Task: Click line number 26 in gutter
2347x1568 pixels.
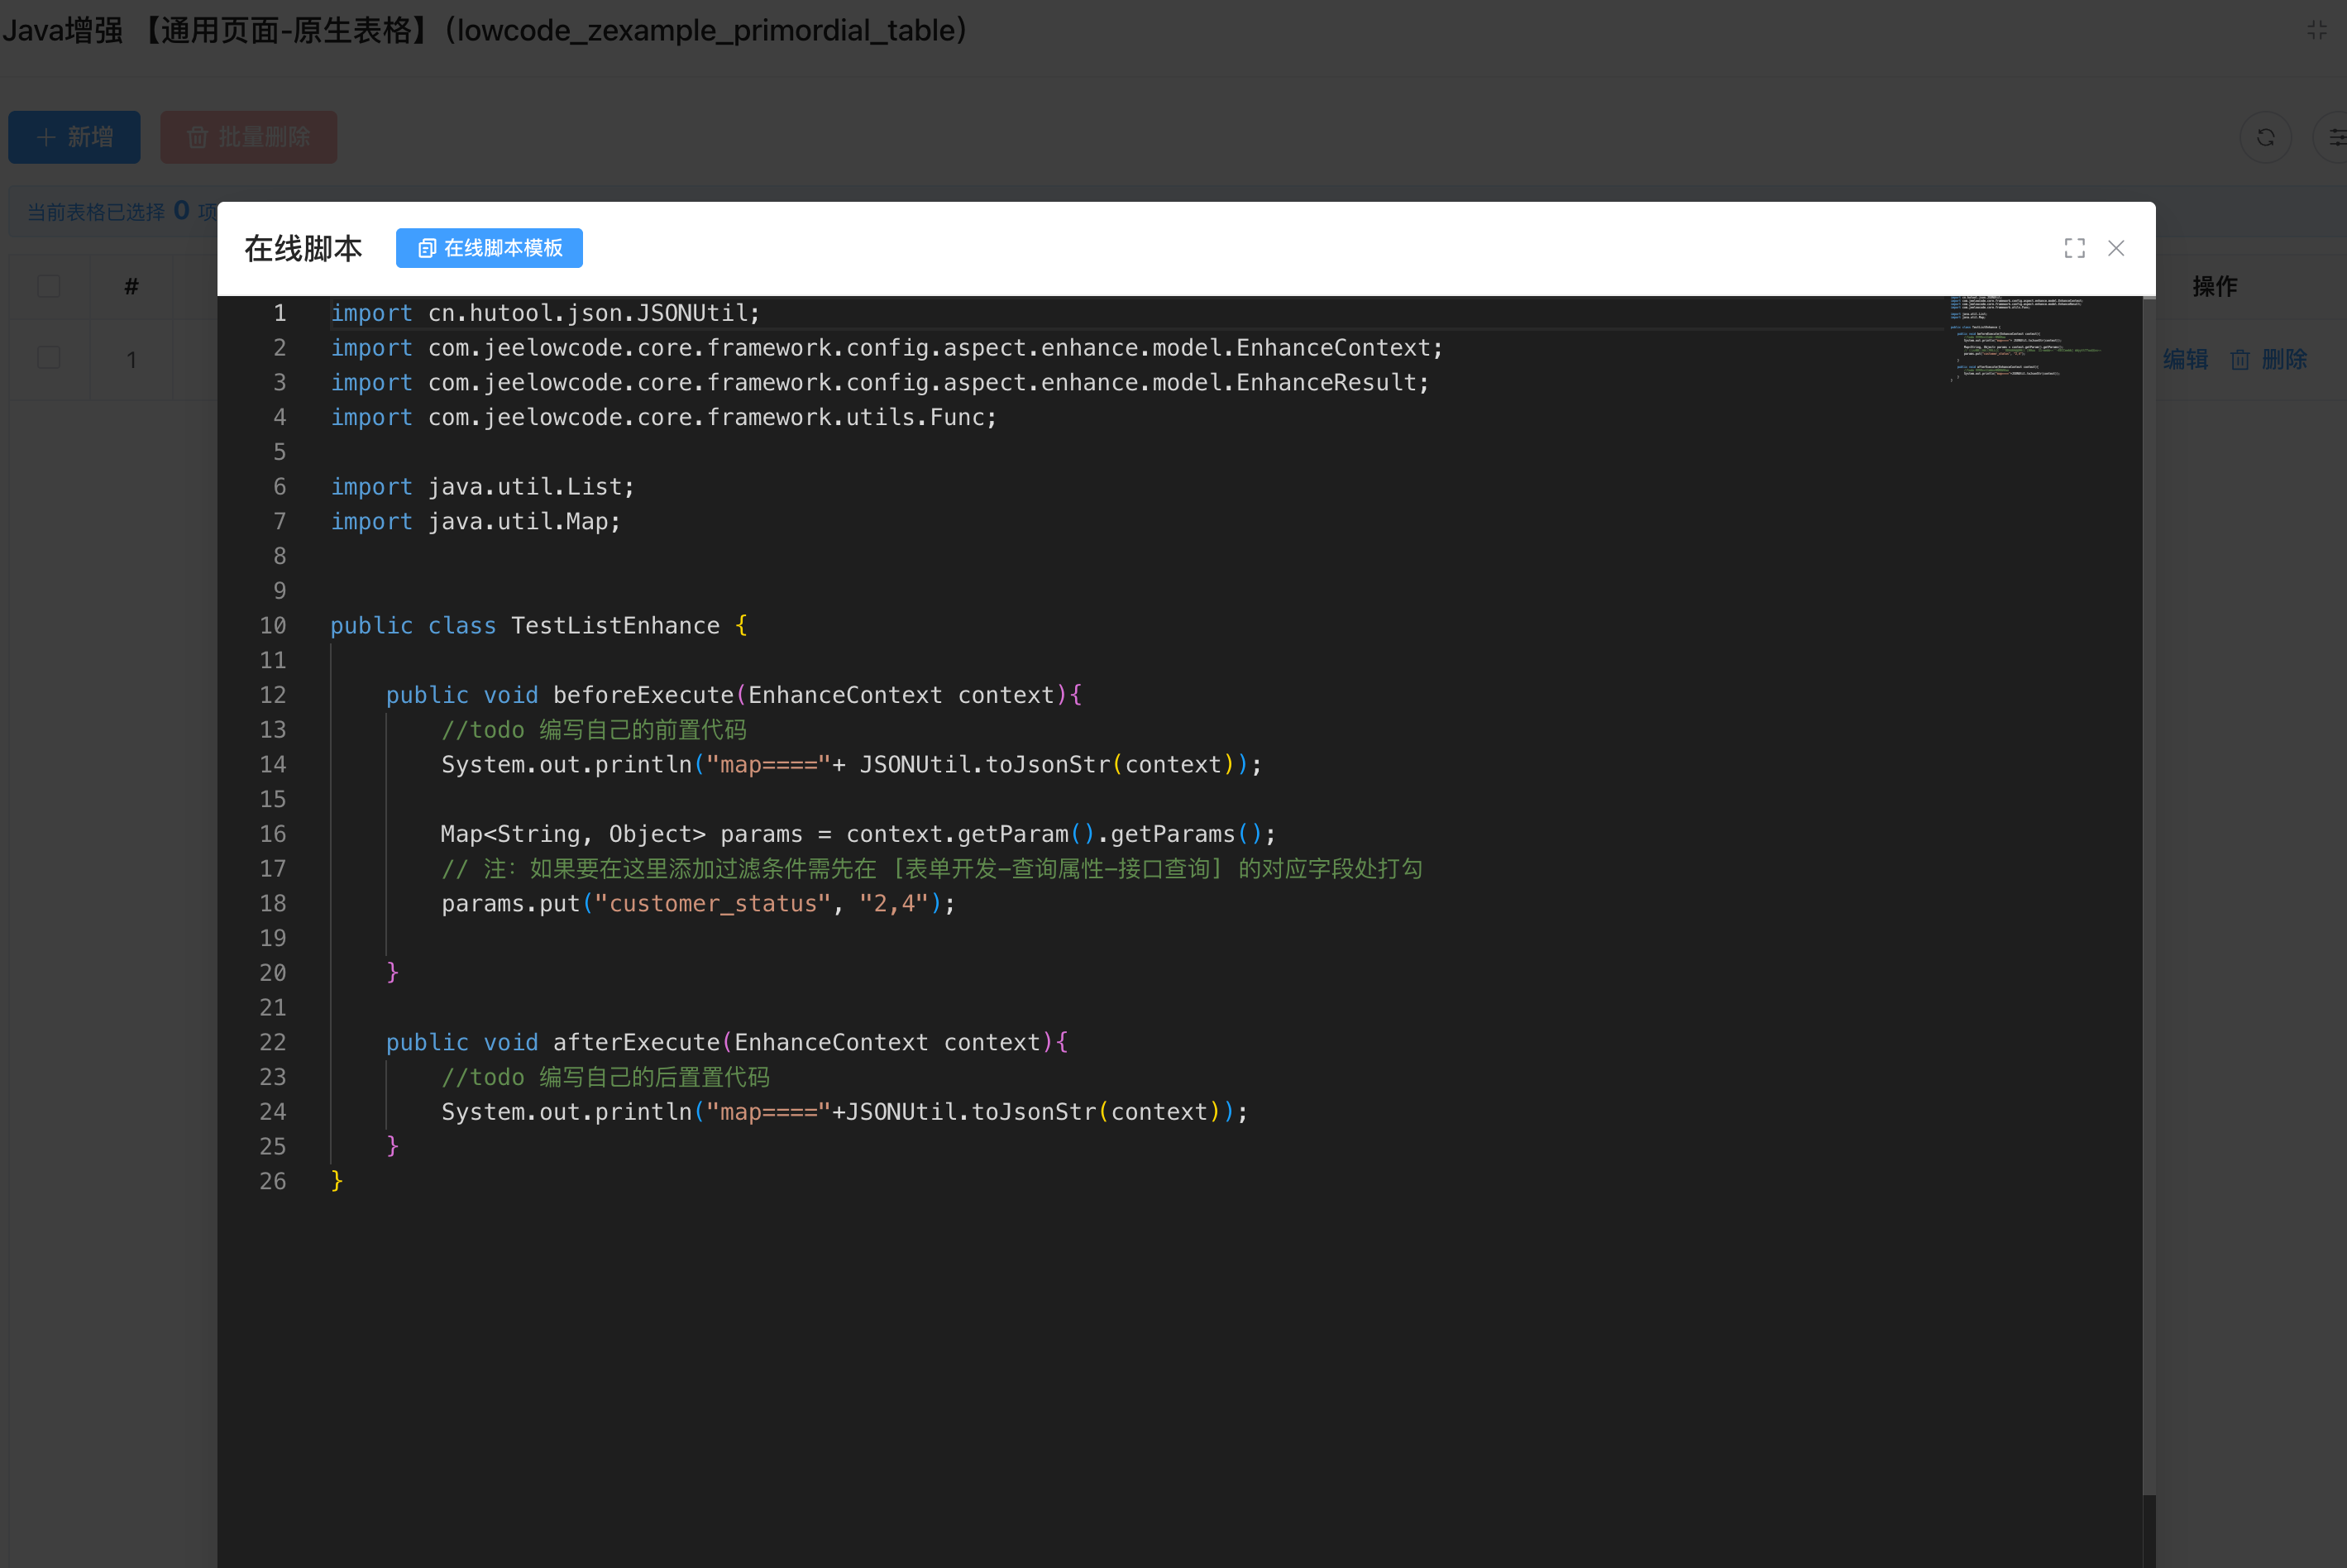Action: click(x=273, y=1181)
